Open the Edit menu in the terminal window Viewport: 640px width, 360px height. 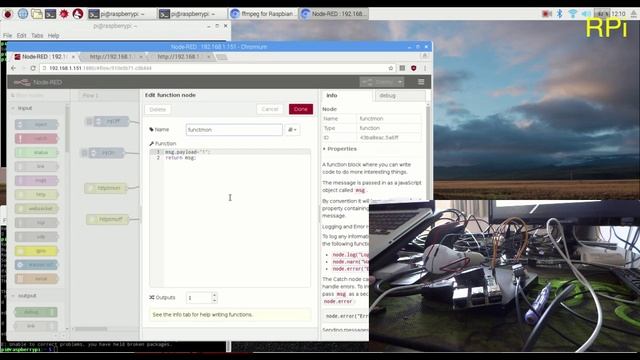point(21,36)
